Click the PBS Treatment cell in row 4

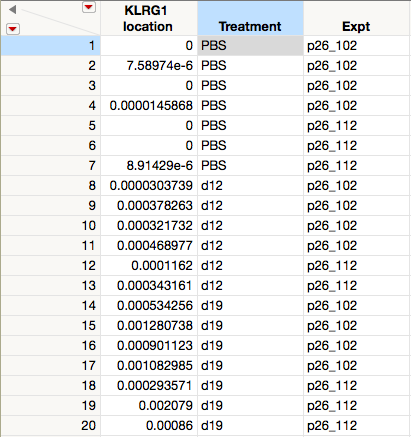pos(250,106)
